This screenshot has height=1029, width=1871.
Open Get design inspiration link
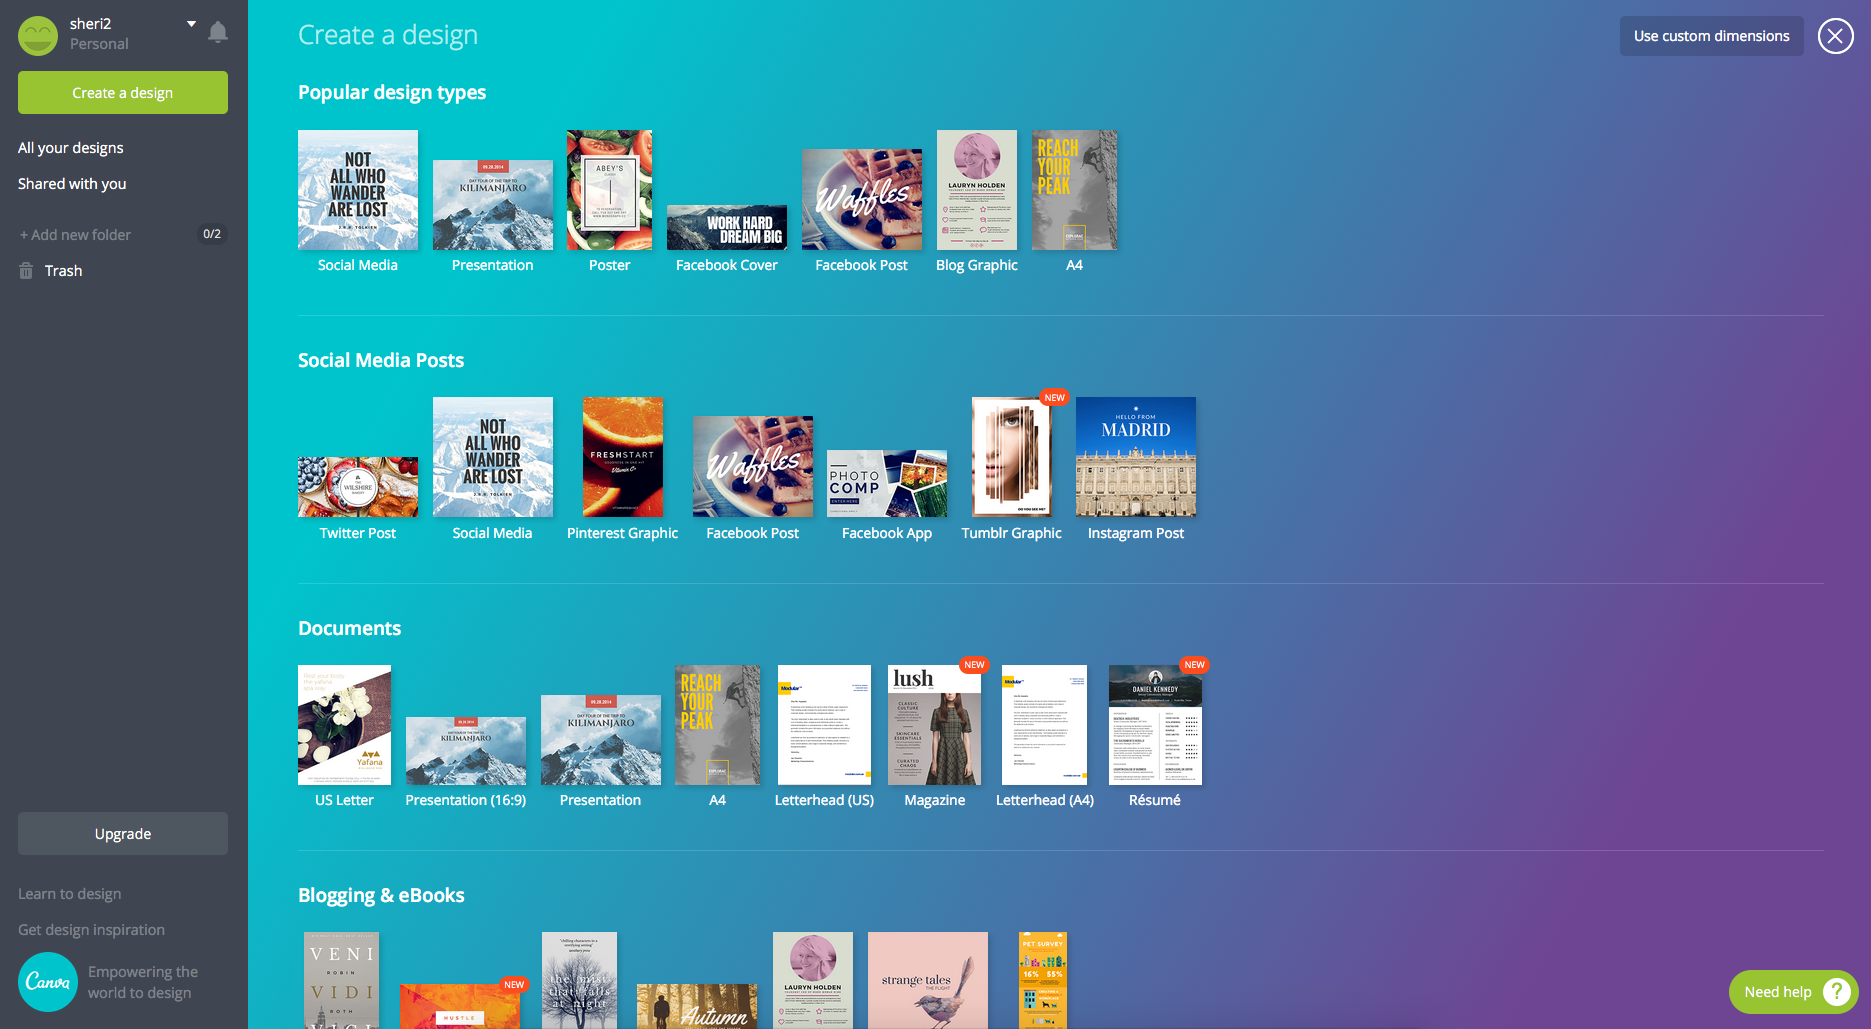pos(92,930)
